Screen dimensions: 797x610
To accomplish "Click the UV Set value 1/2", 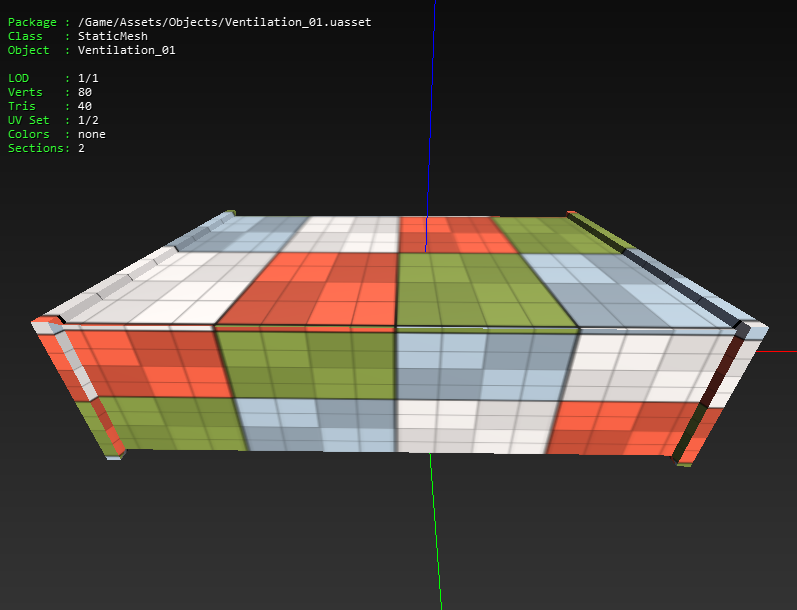I will (88, 120).
